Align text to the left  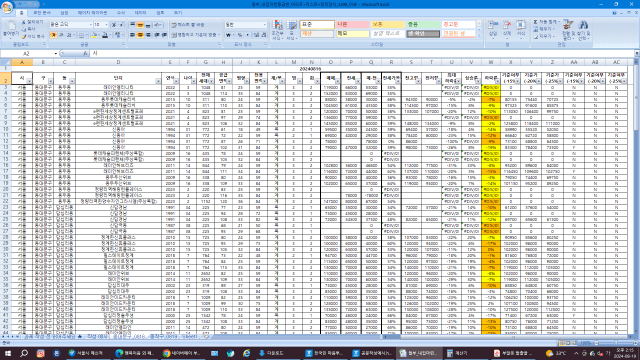[132, 36]
